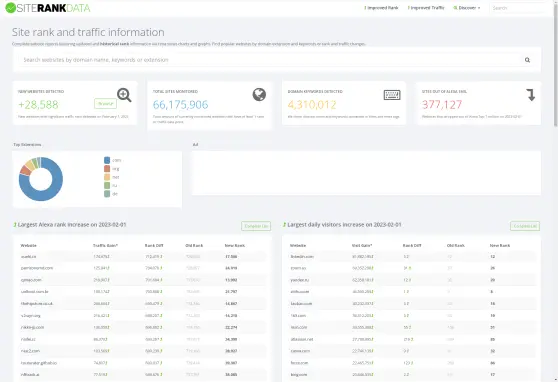Click the globe icon in sites monitored card

[x=259, y=95]
